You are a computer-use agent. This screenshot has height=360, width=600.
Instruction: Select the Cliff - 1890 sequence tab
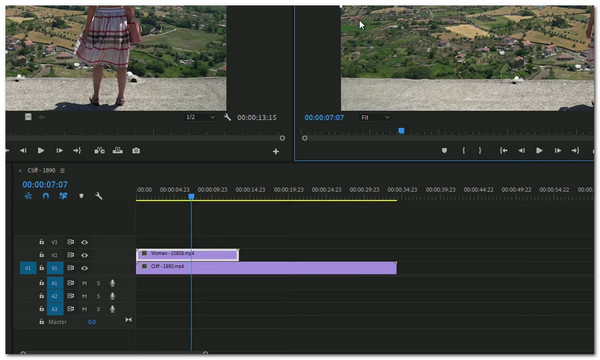(x=41, y=170)
